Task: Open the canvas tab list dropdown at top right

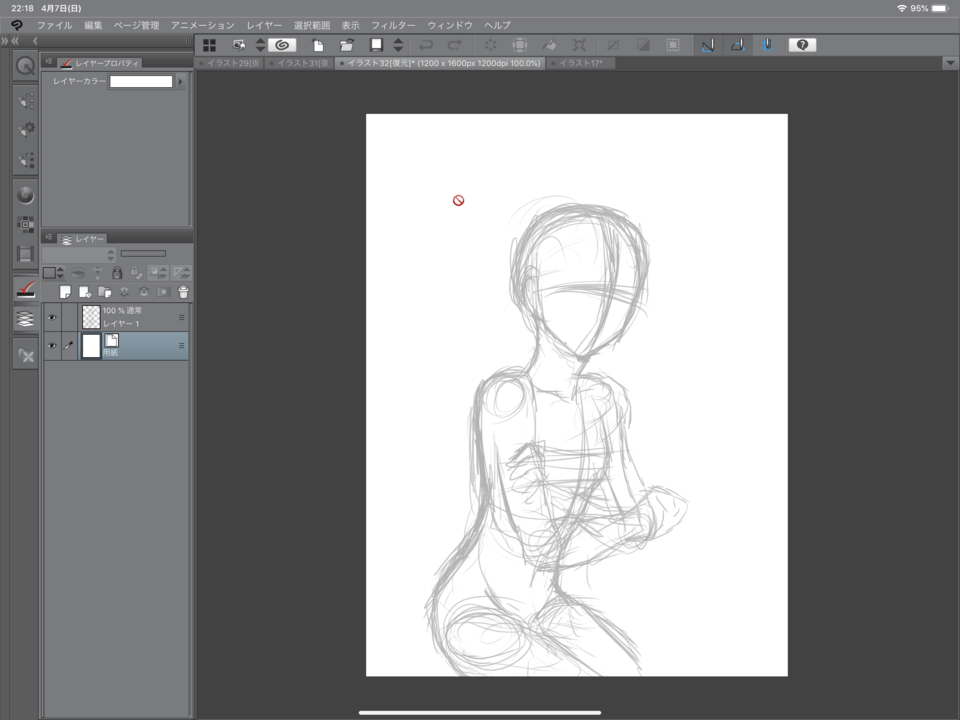Action: (x=948, y=62)
